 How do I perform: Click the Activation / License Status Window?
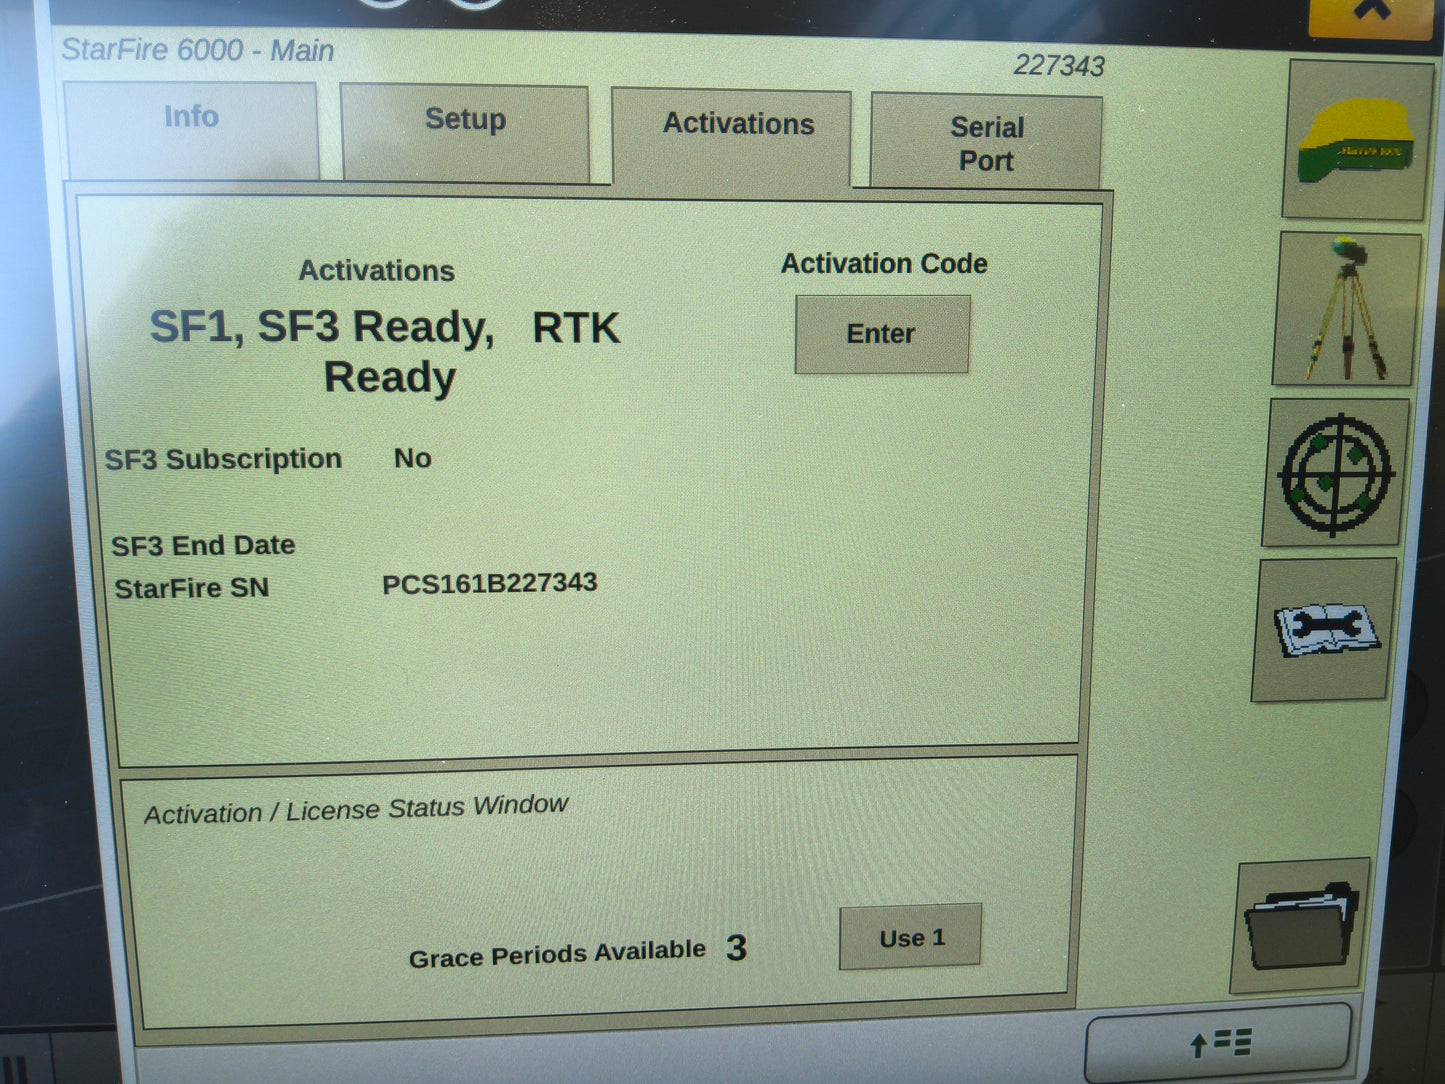click(x=356, y=806)
